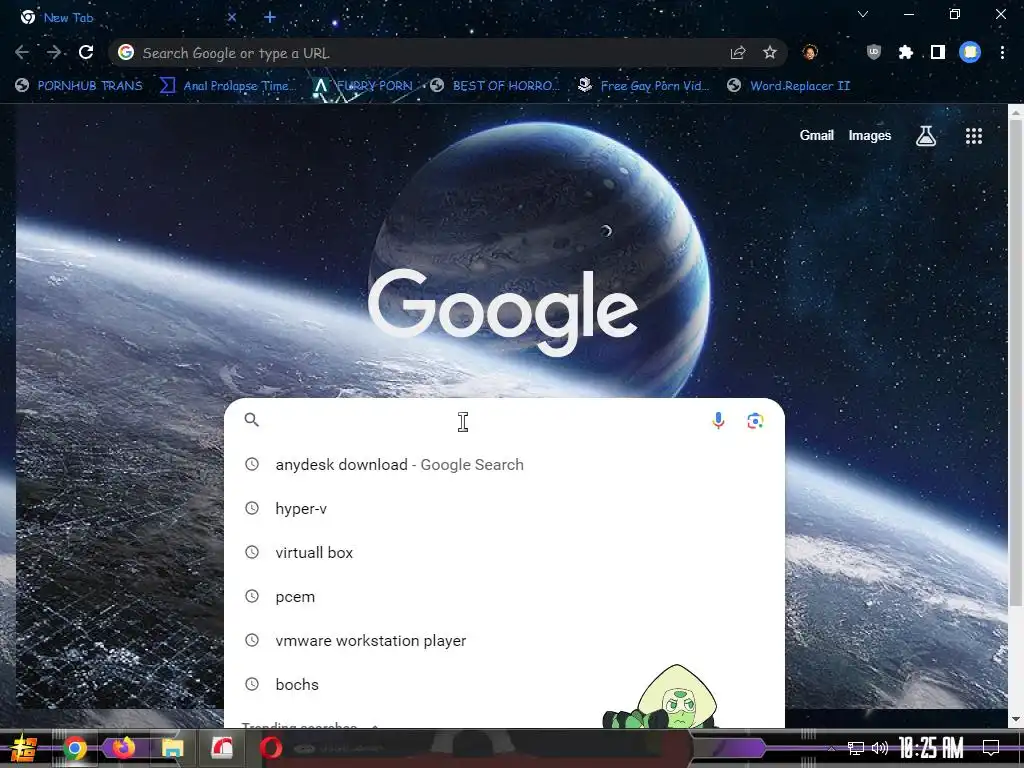The width and height of the screenshot is (1024, 768).
Task: Open a new tab with the plus button
Action: click(270, 18)
